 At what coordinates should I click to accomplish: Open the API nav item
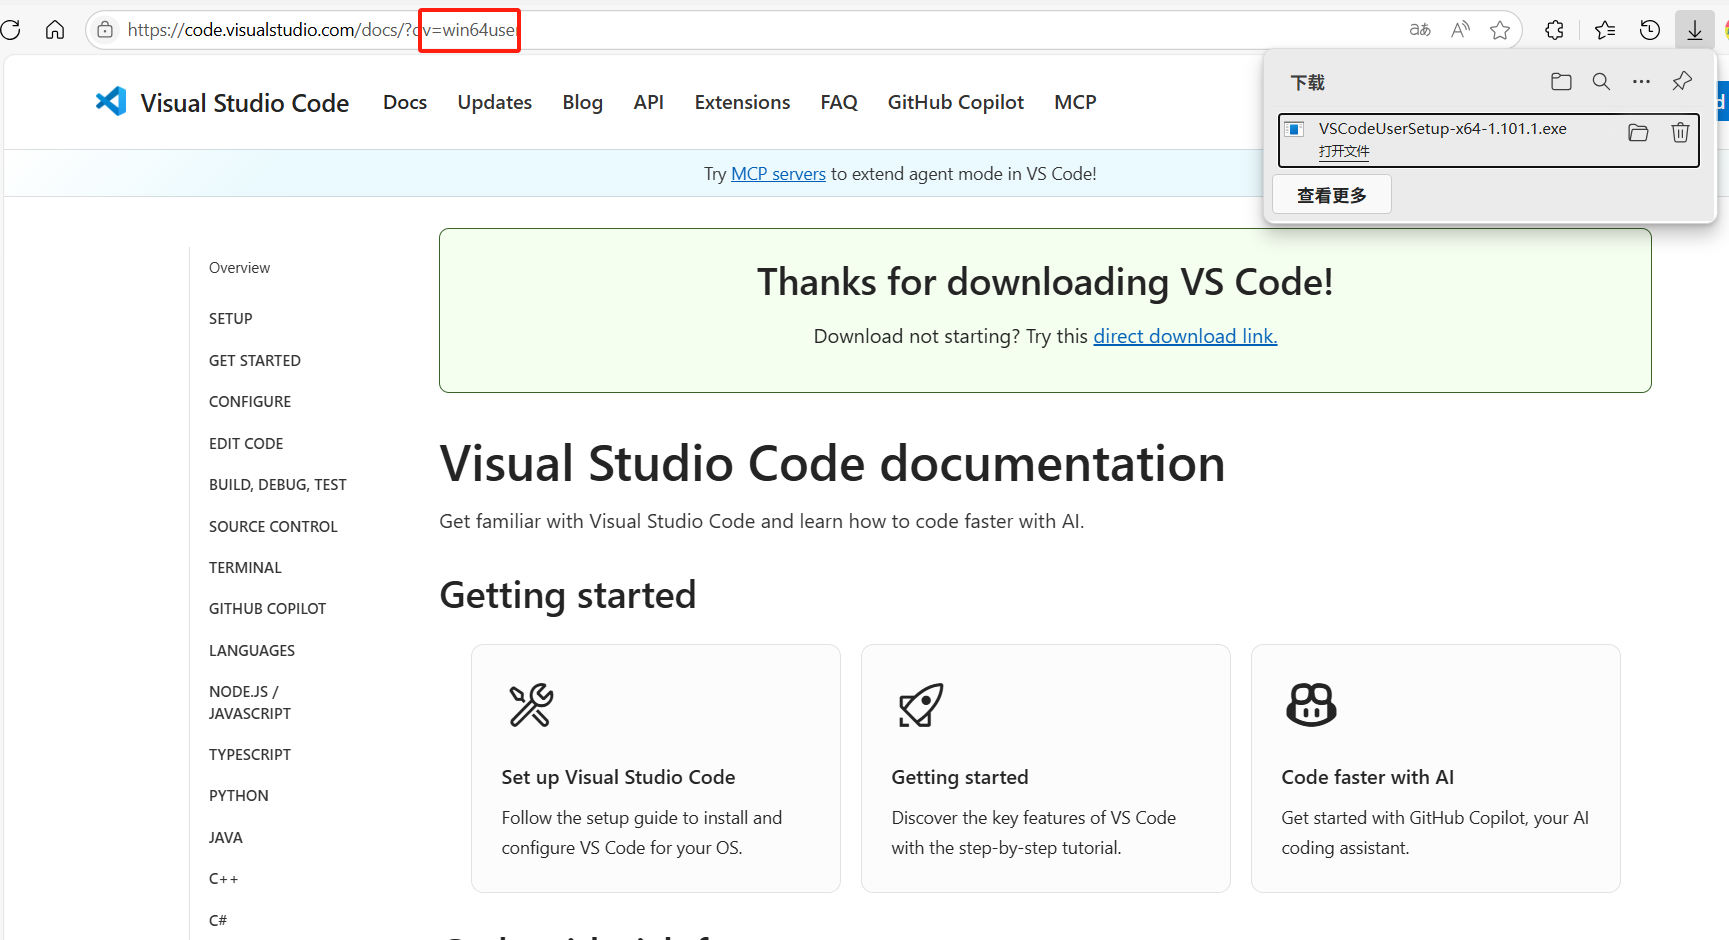pos(649,102)
